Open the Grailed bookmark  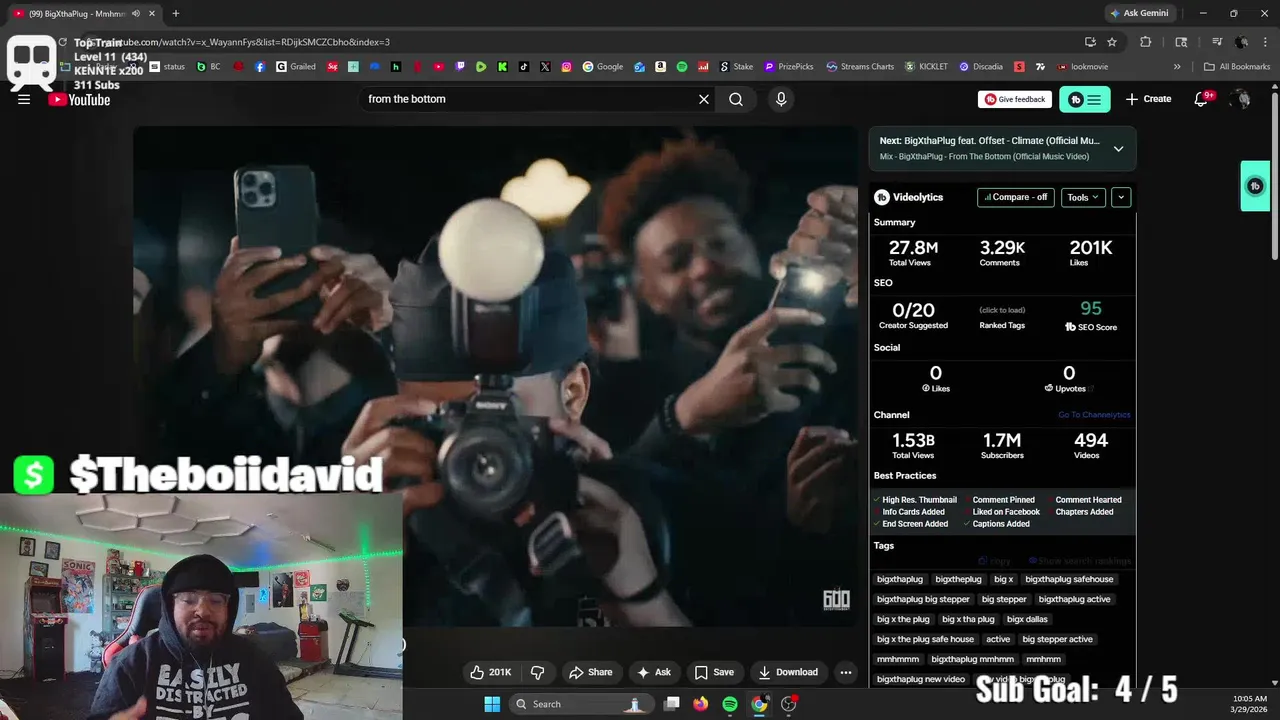296,67
